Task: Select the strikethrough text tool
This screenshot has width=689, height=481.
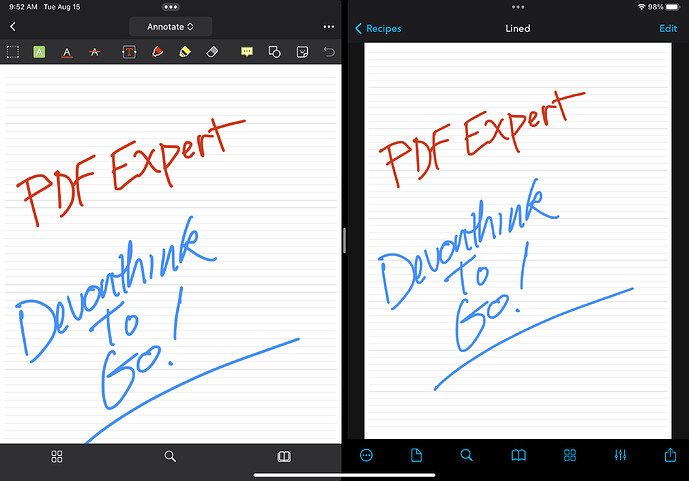Action: [94, 52]
